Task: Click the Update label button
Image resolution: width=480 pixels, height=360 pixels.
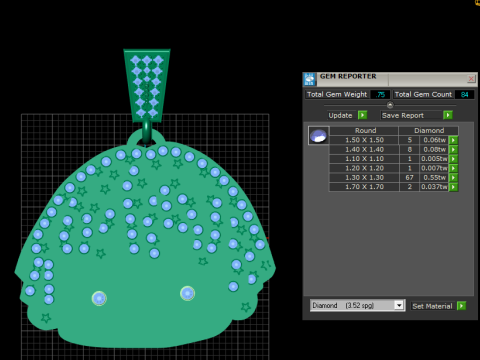Action: pyautogui.click(x=340, y=115)
